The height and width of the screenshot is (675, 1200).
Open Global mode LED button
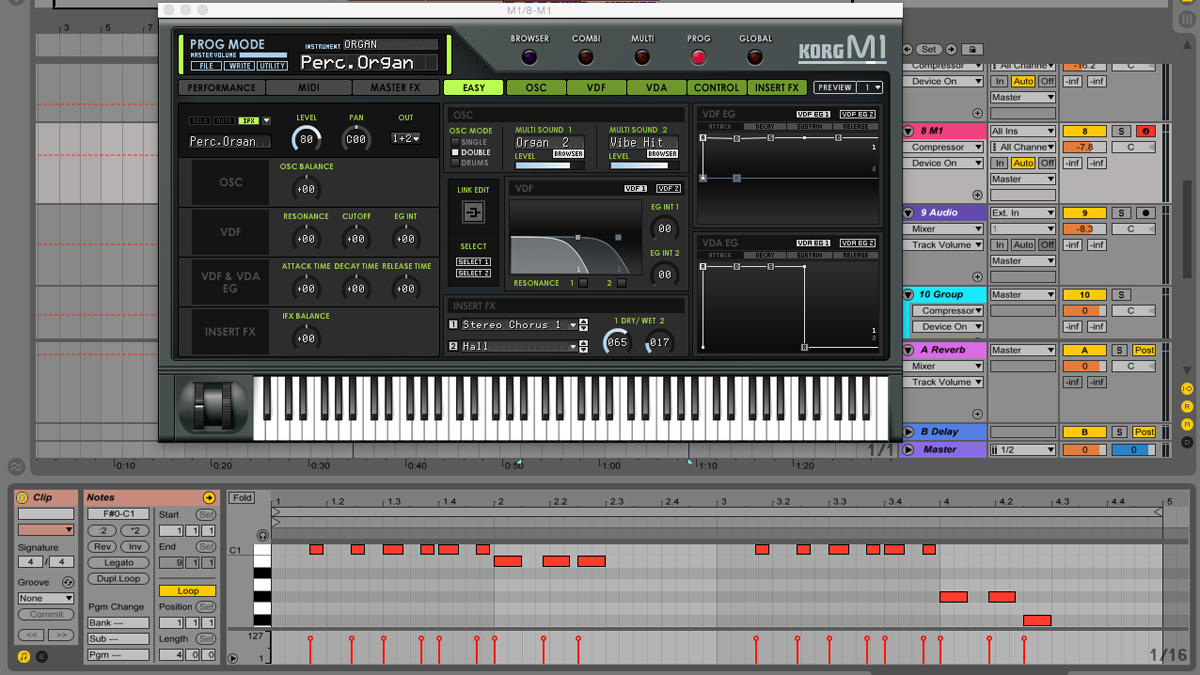pos(755,58)
